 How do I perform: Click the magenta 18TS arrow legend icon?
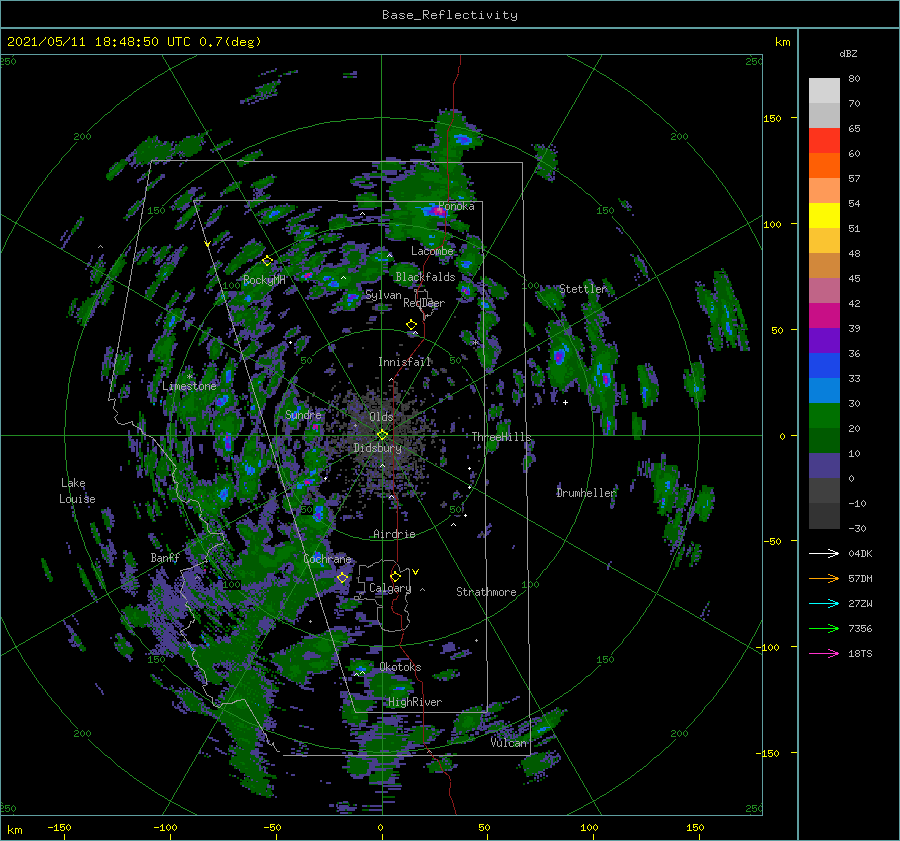(824, 653)
